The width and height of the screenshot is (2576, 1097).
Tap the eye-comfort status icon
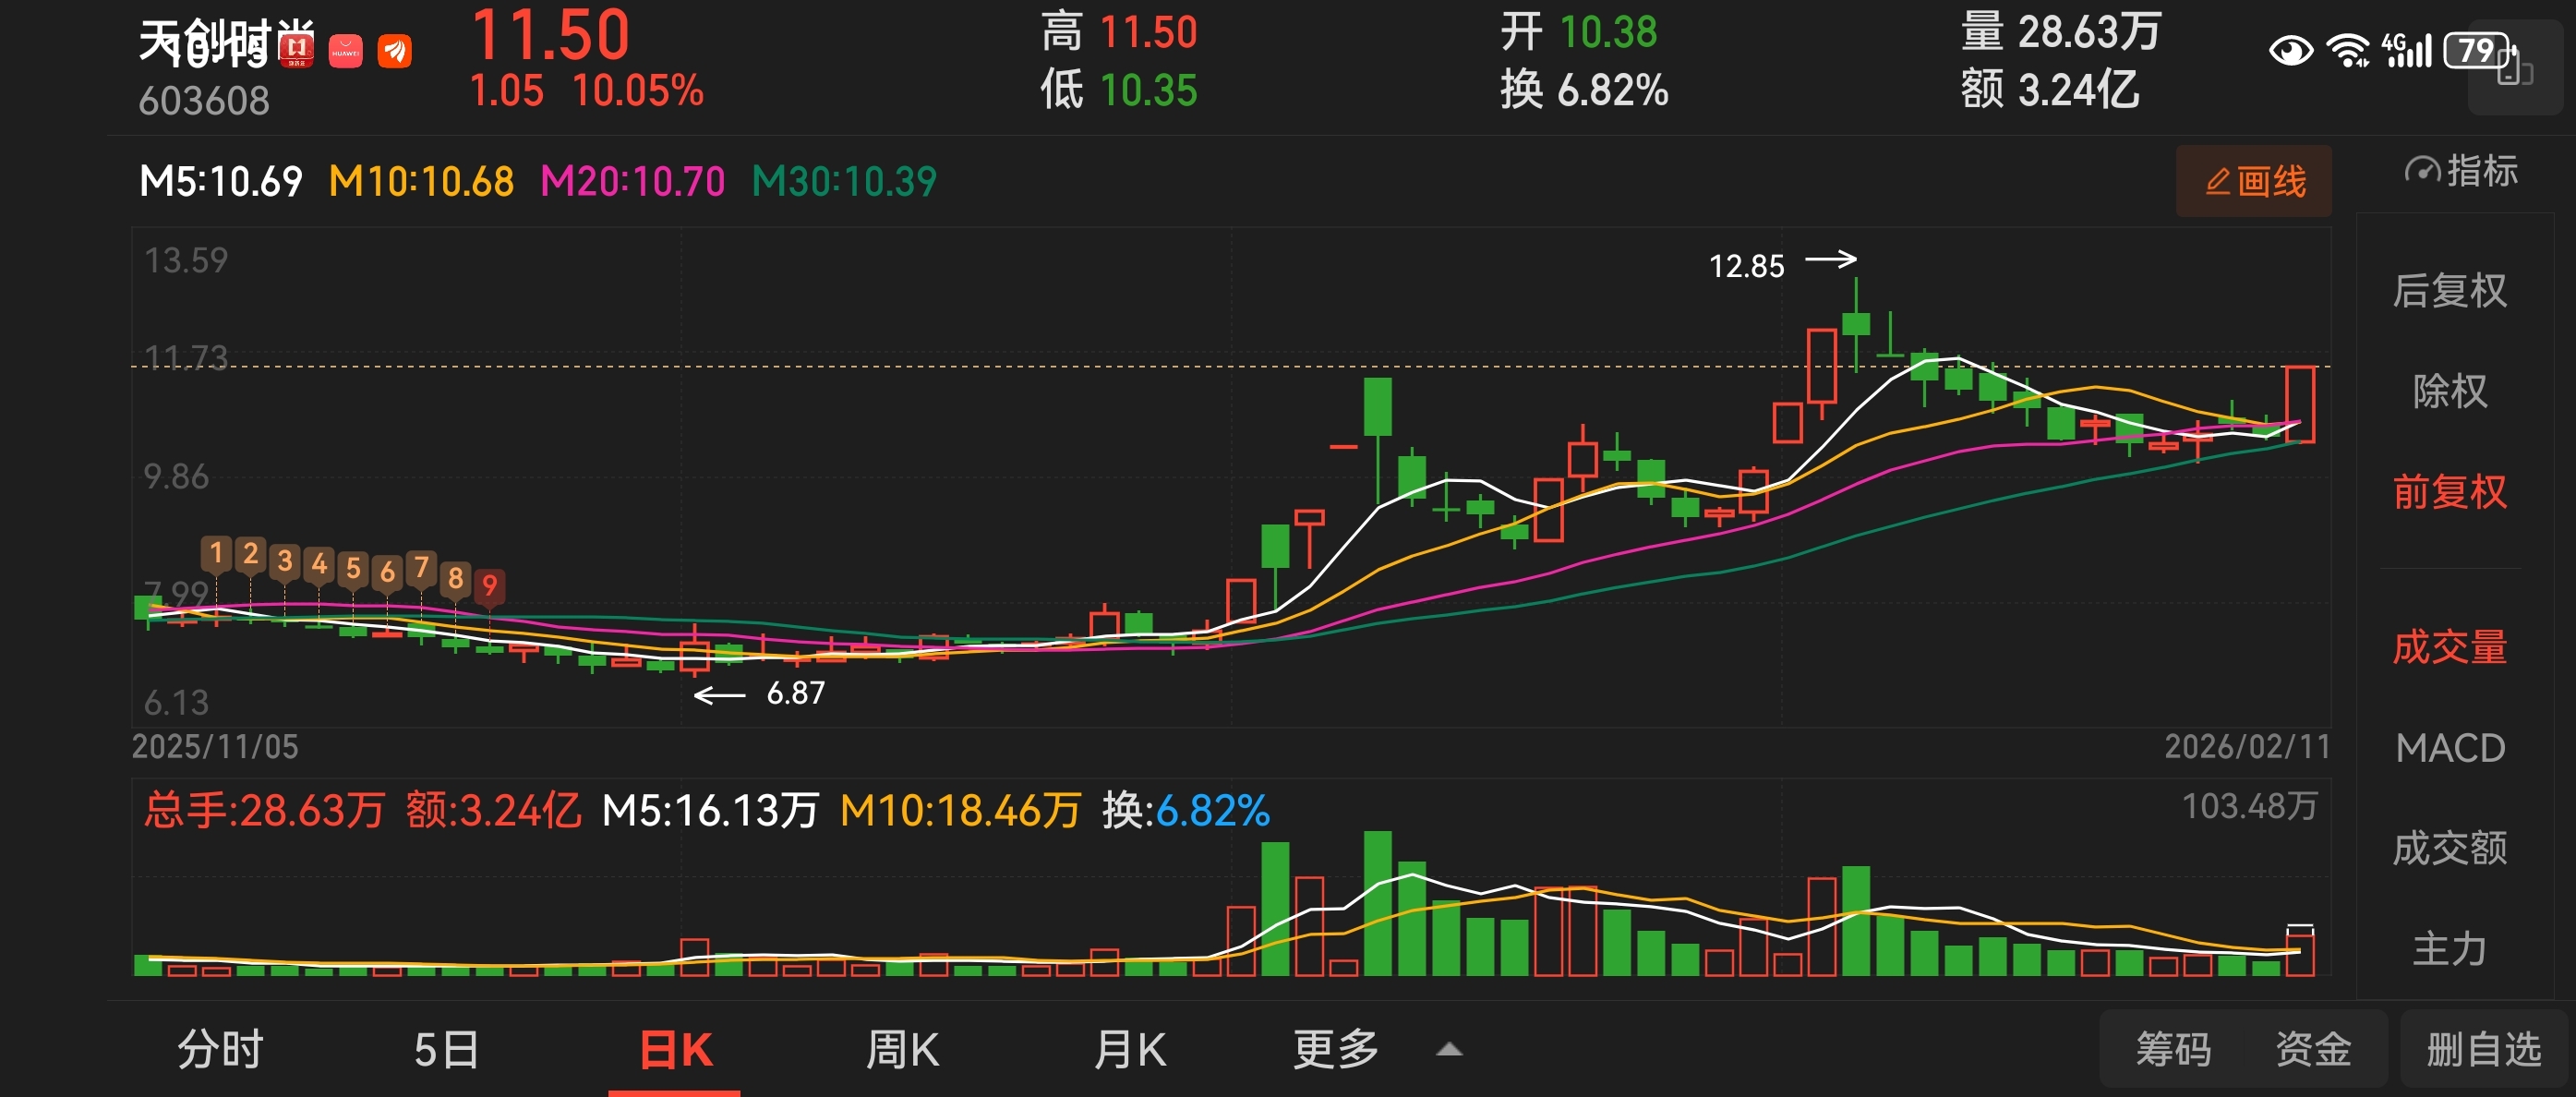2290,50
